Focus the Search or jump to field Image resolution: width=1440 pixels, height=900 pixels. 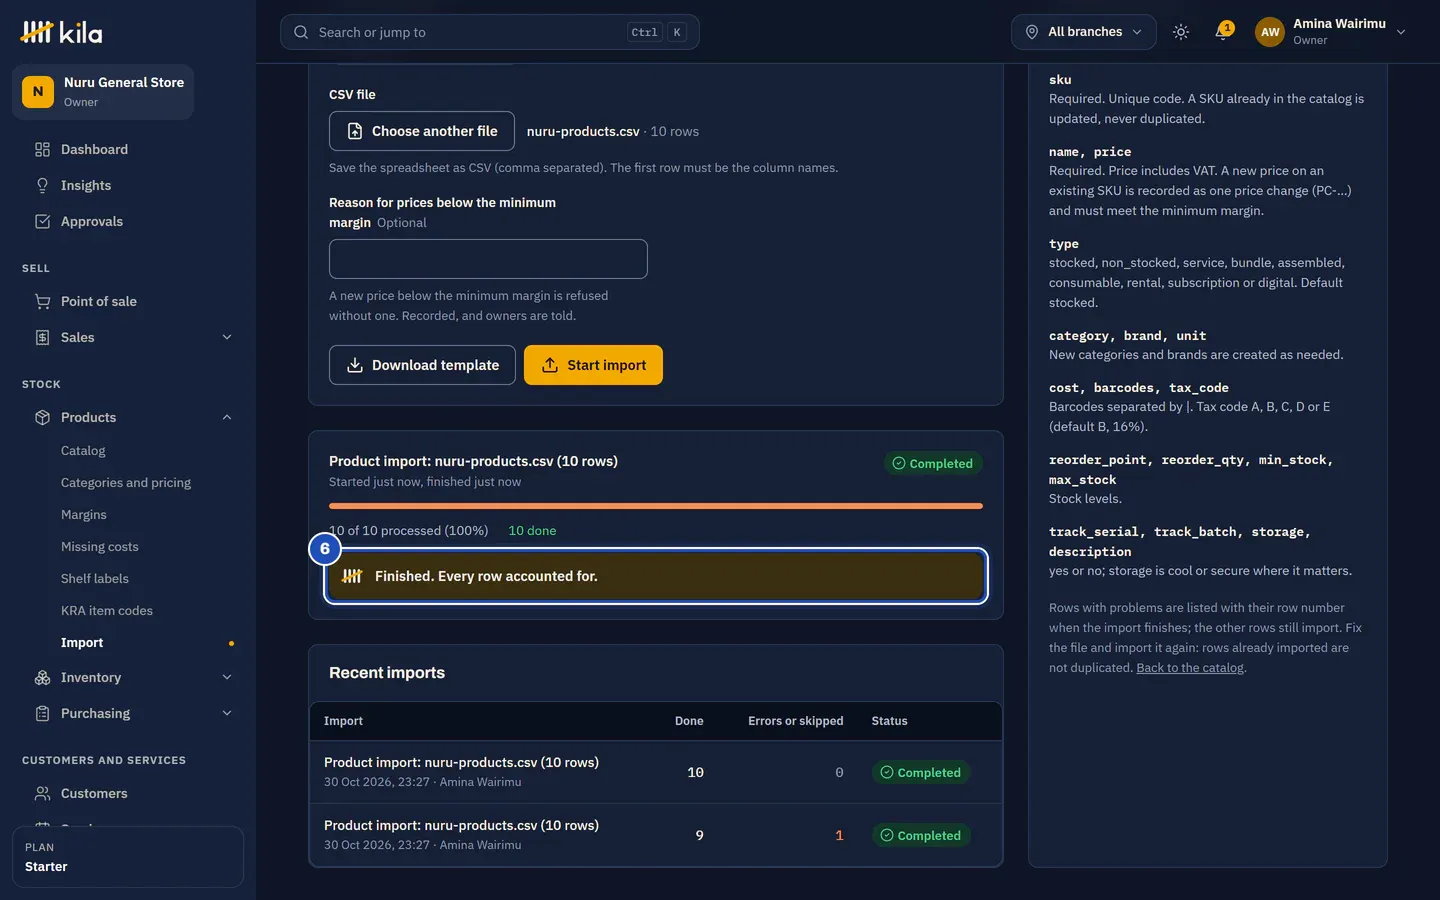490,32
